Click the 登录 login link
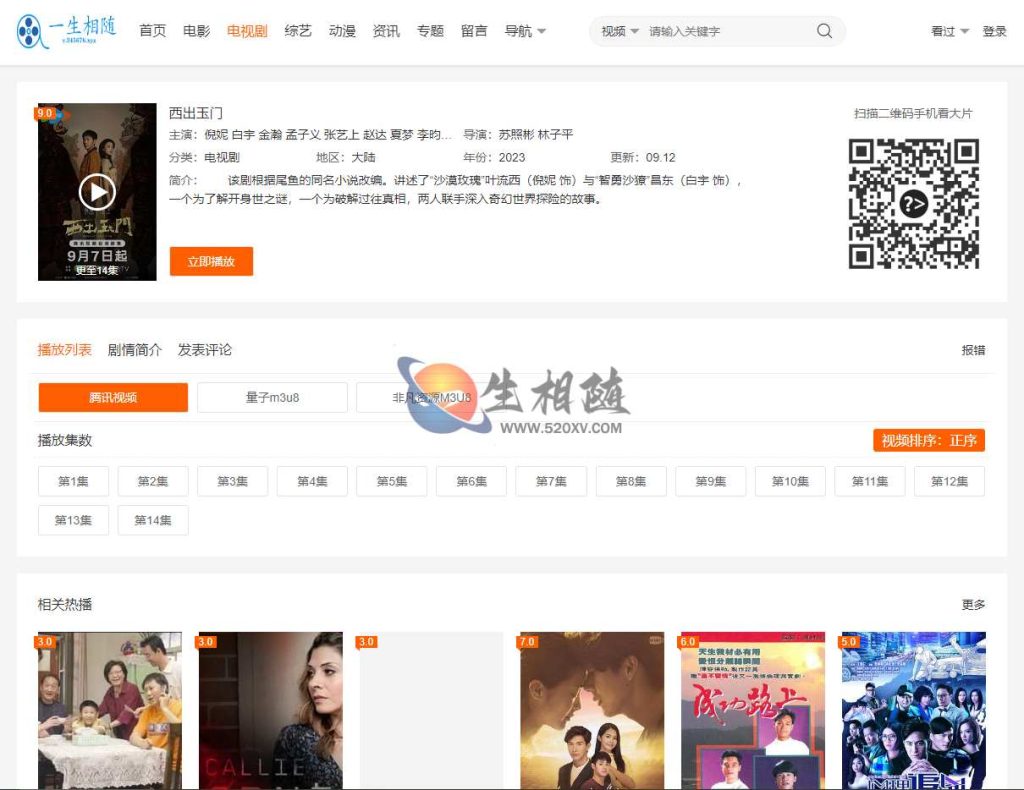Viewport: 1024px width, 790px height. [994, 31]
